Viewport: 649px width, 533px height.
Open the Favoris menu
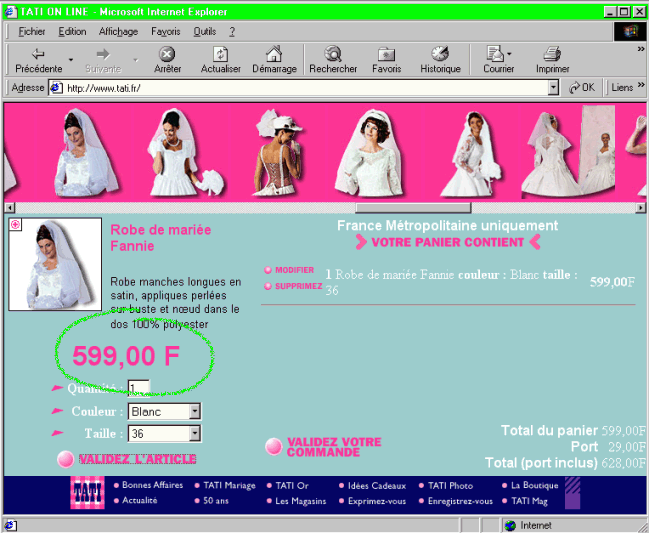(x=166, y=31)
